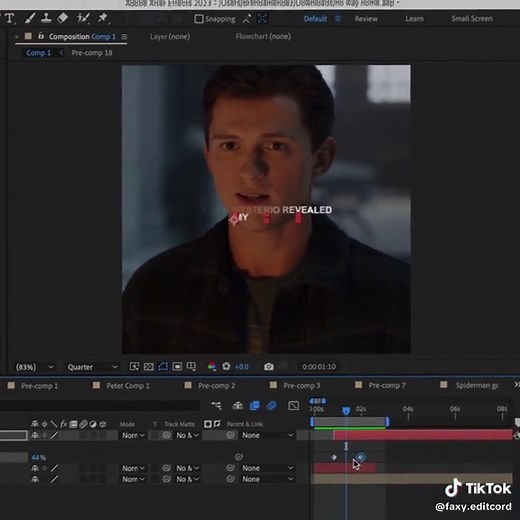Click the fx column header icon
Image resolution: width=520 pixels, height=520 pixels.
coord(63,424)
